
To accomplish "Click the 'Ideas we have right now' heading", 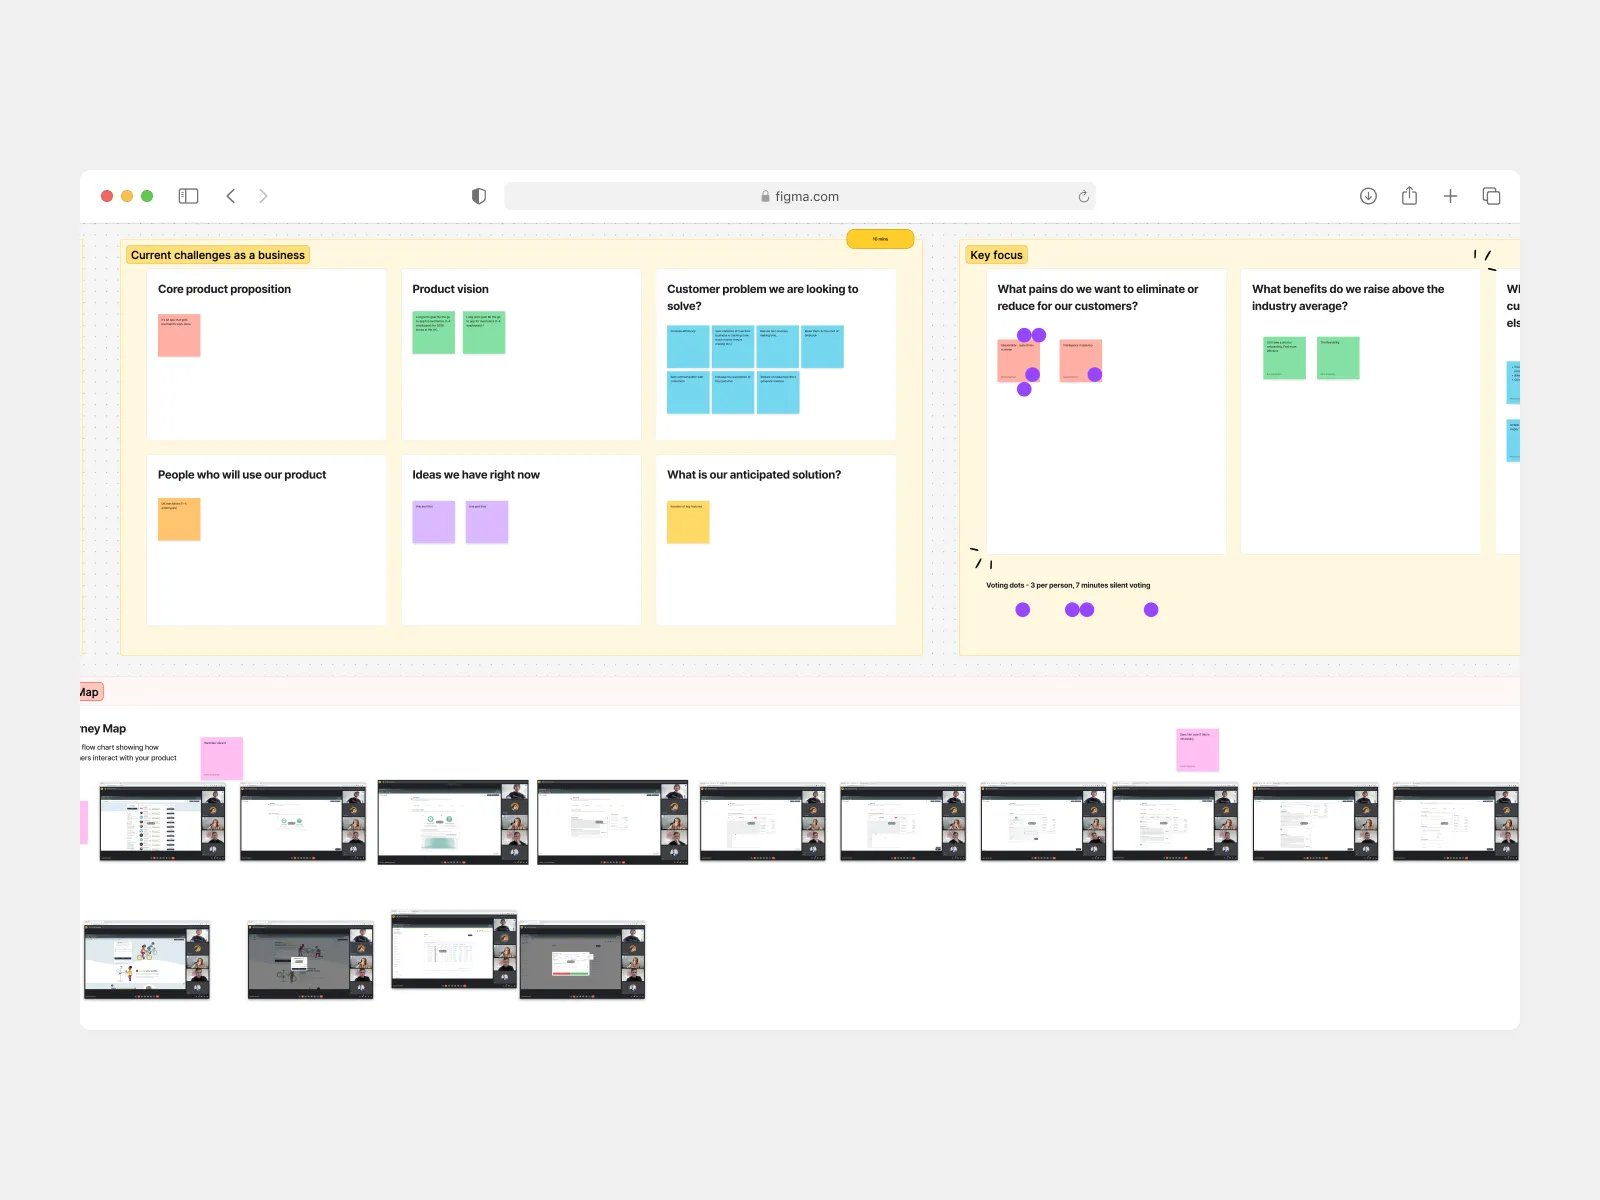I will point(476,475).
